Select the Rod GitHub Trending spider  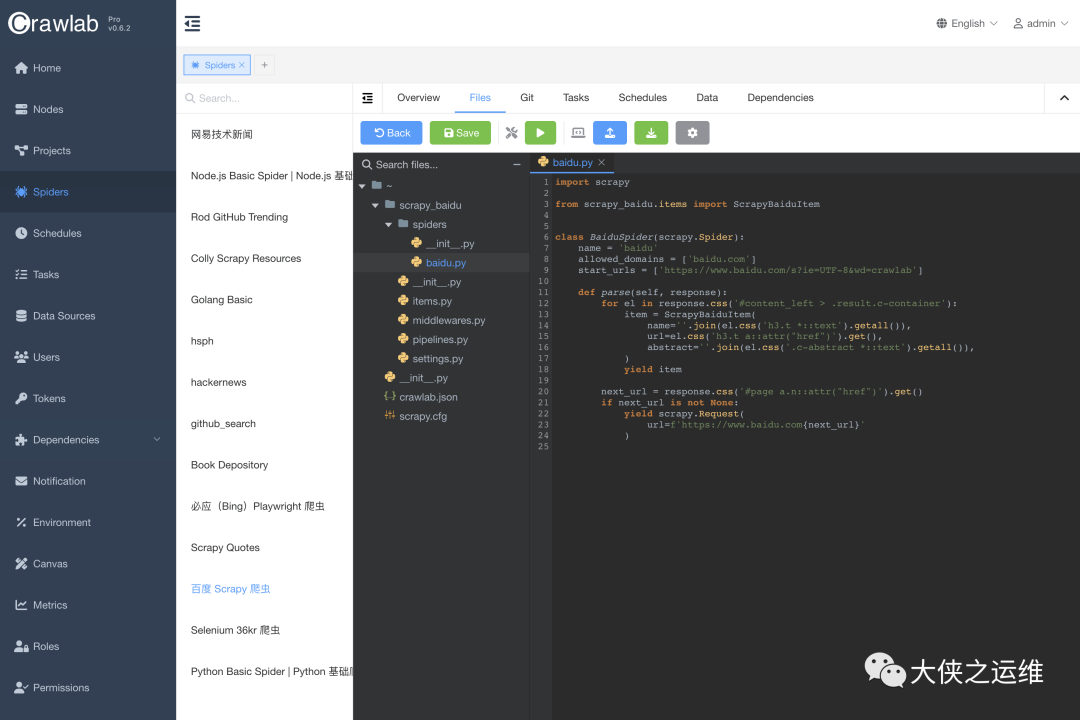click(x=264, y=217)
